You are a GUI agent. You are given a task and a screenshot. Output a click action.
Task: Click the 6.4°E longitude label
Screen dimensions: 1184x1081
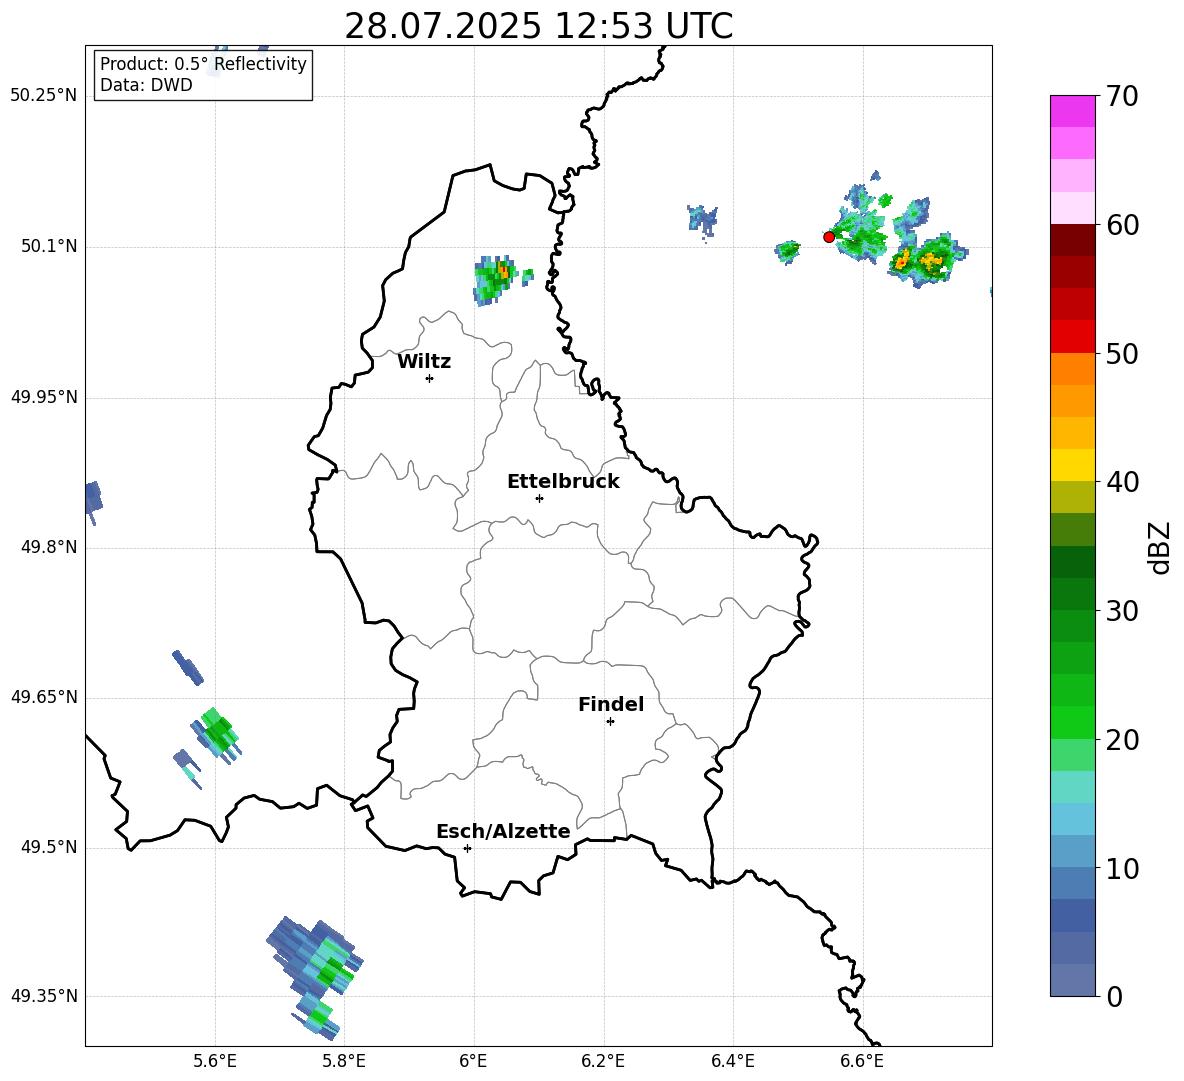pos(732,1061)
